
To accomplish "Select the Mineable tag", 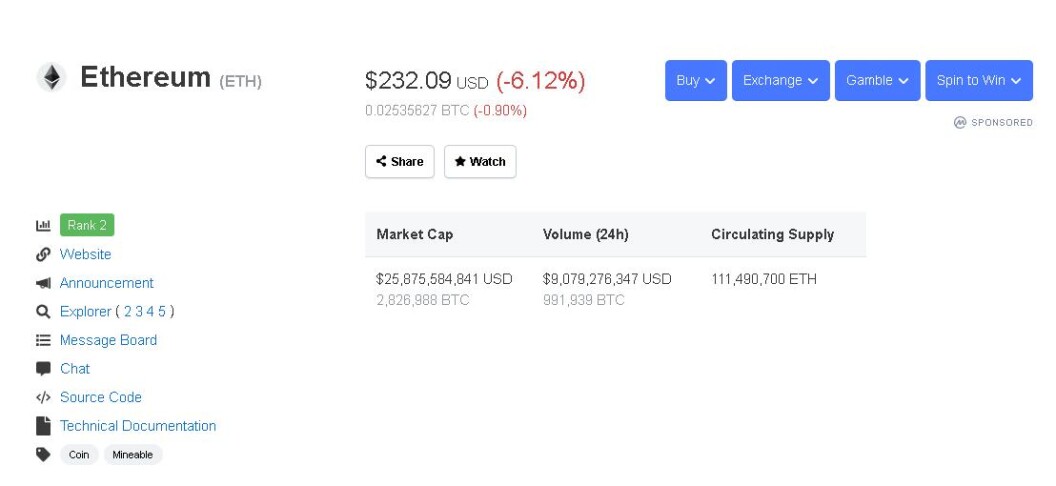I will [133, 455].
